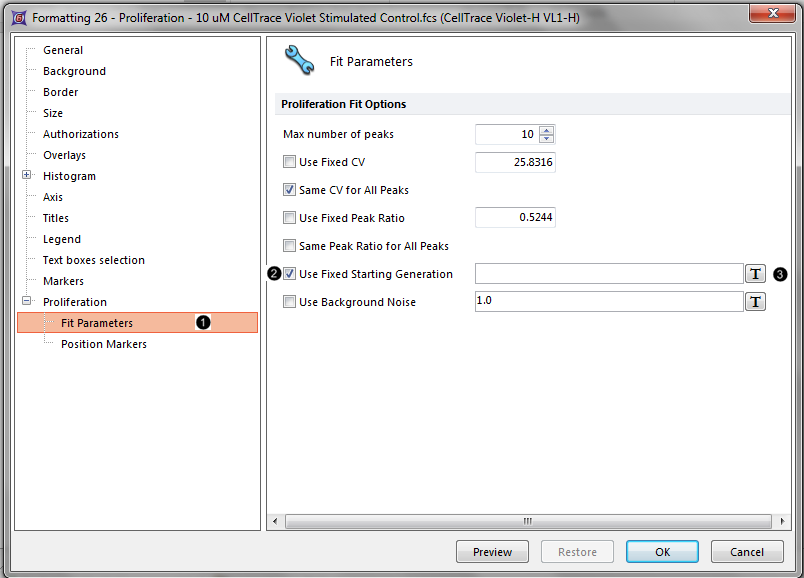The height and width of the screenshot is (578, 804).
Task: Expand the Histogram tree node
Action: (27, 176)
